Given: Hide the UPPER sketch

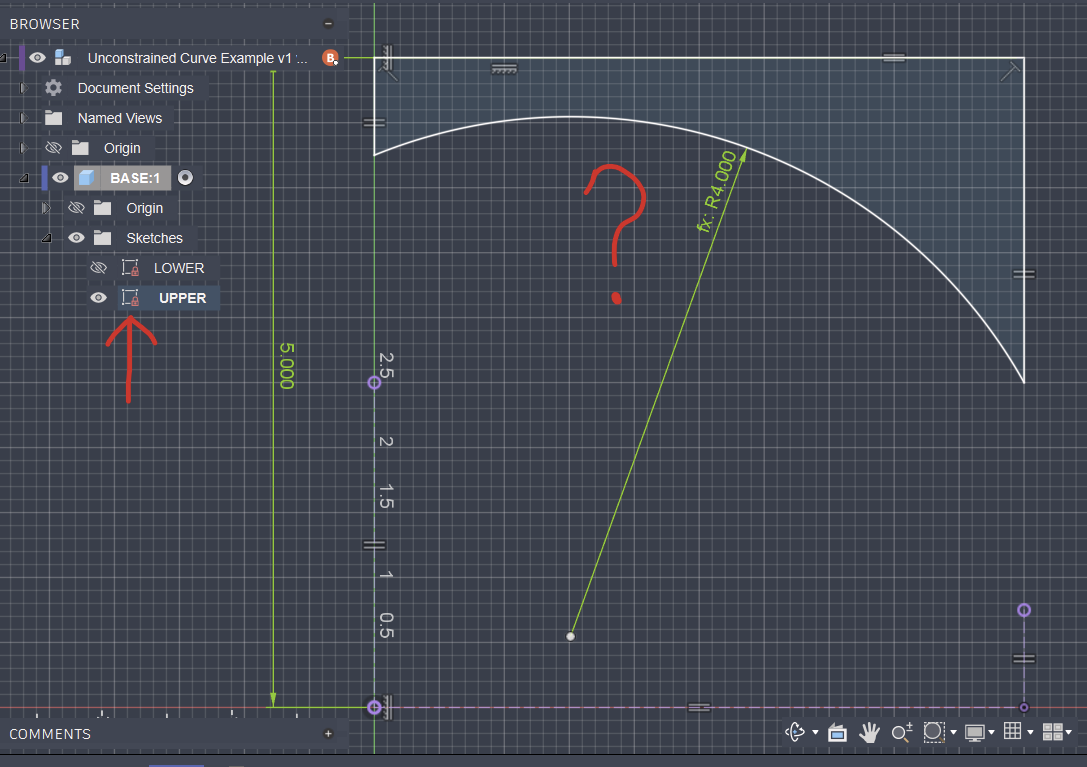Looking at the screenshot, I should click(97, 298).
